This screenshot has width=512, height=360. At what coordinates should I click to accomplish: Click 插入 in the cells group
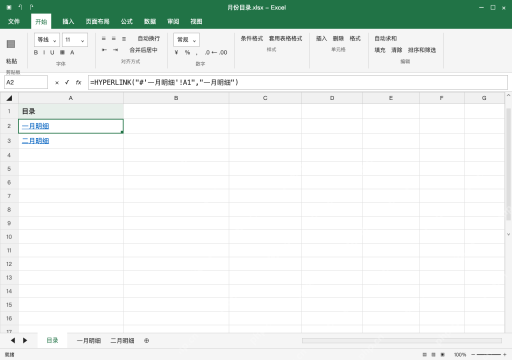pyautogui.click(x=321, y=39)
